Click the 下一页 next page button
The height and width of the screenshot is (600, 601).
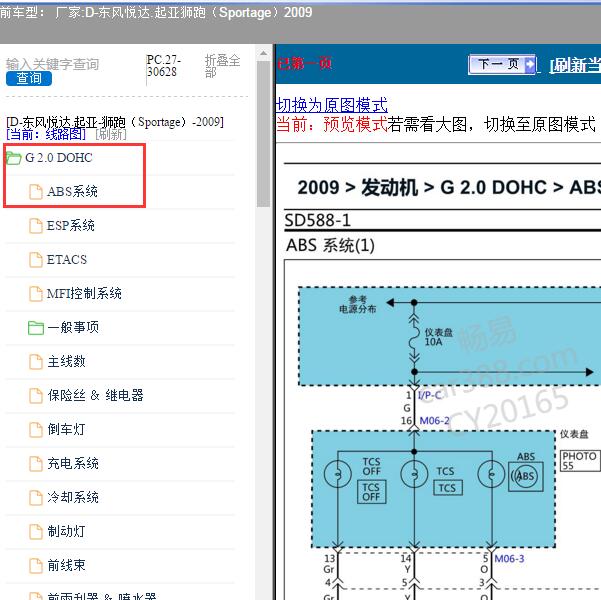pos(502,64)
